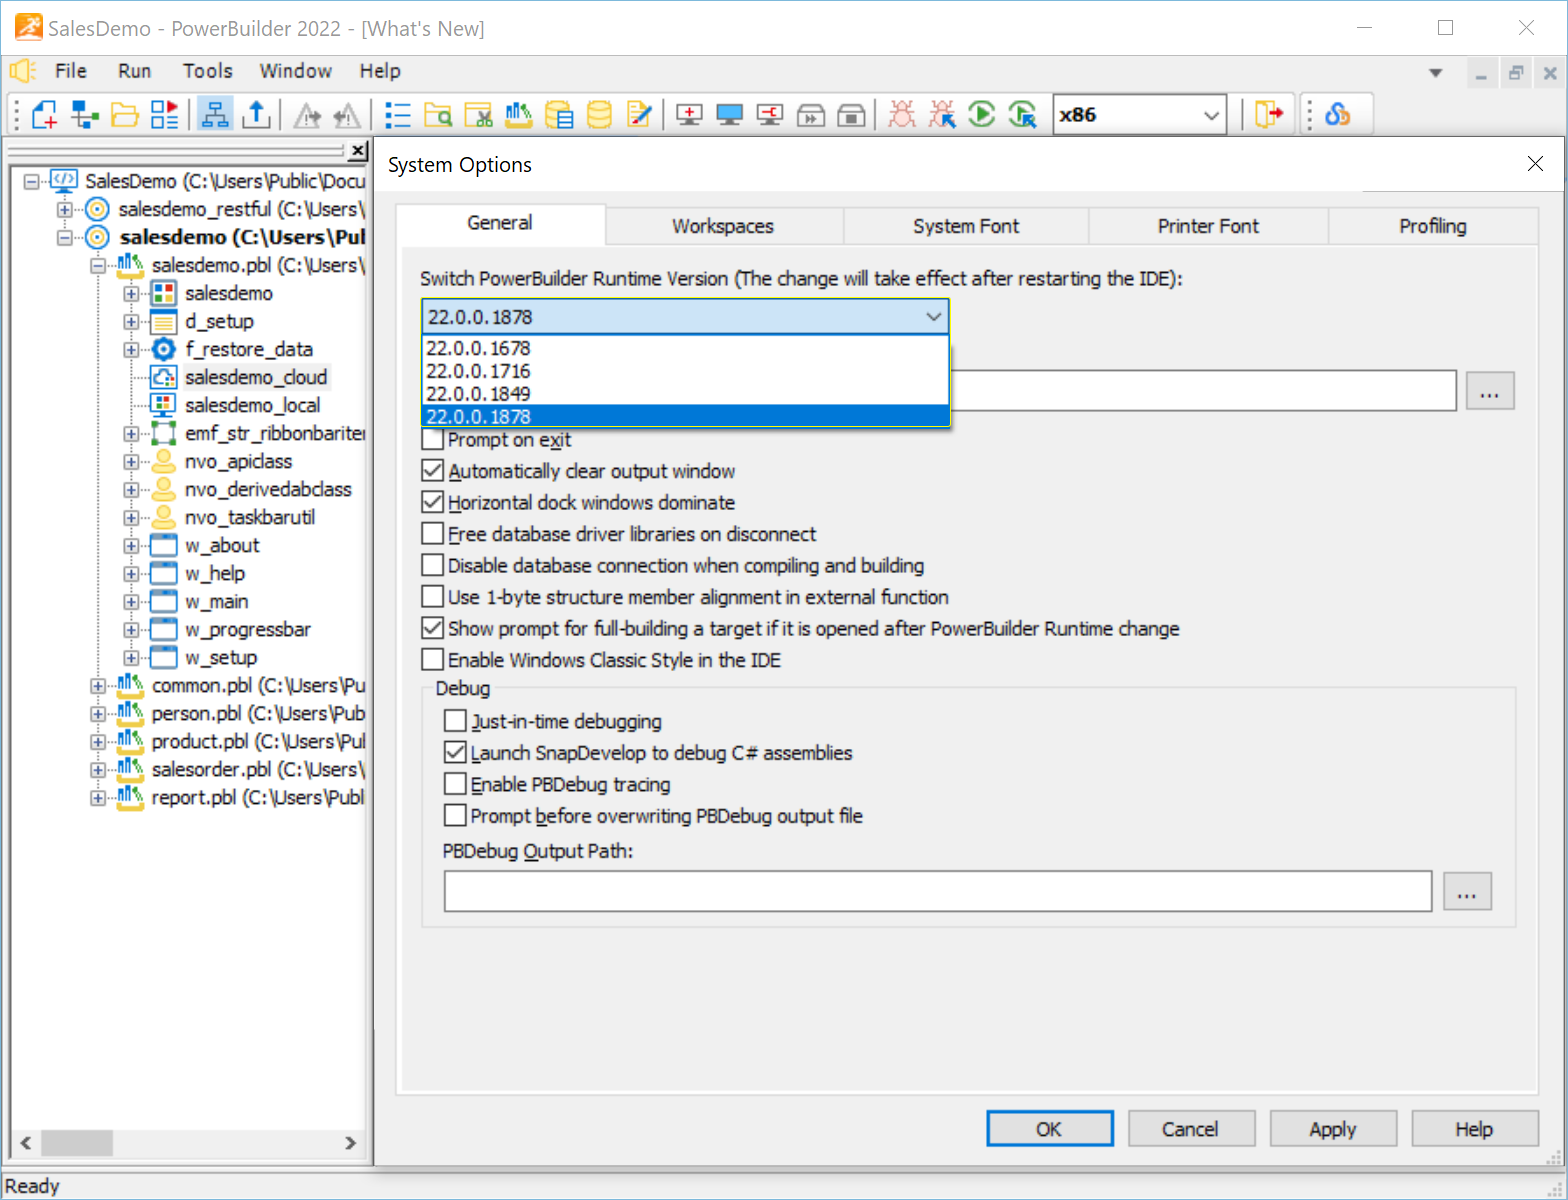Click the Apply button
This screenshot has width=1568, height=1200.
(x=1333, y=1129)
